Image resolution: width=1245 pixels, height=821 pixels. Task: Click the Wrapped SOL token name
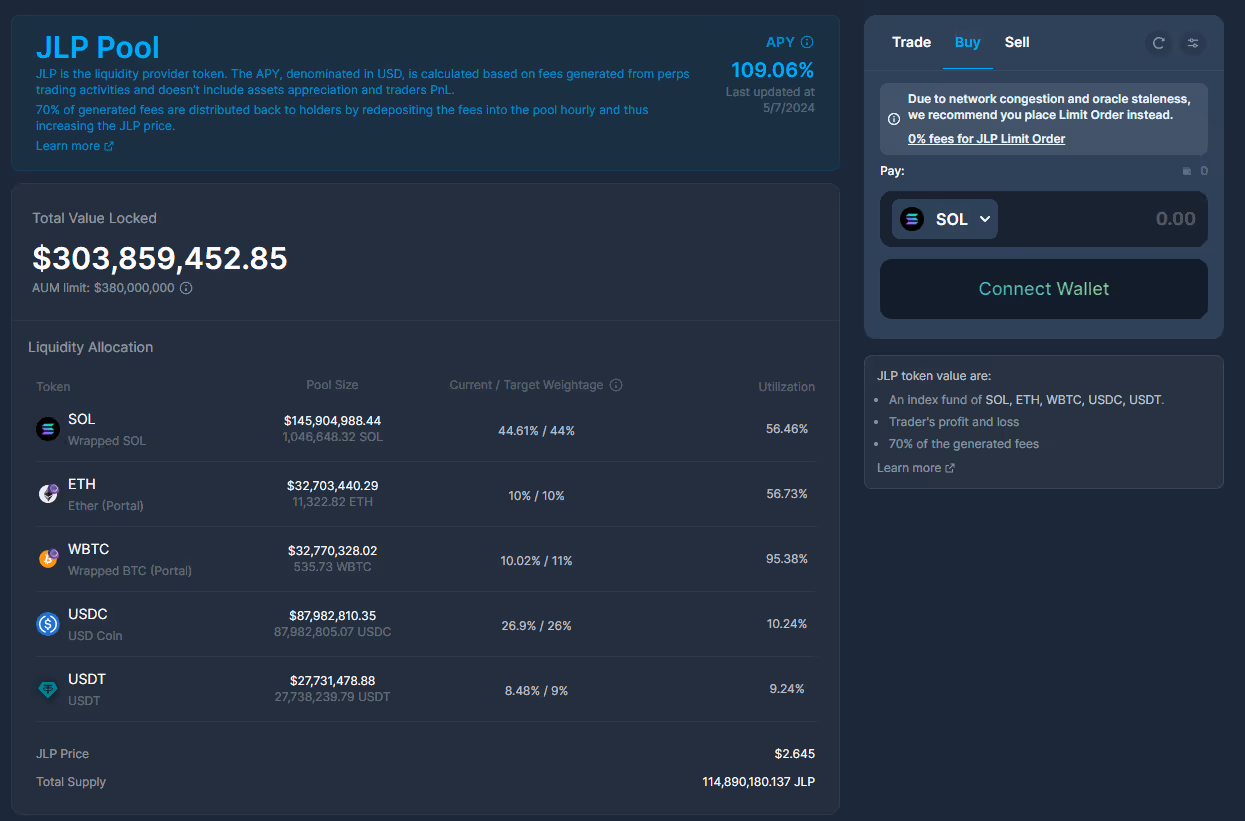(107, 441)
